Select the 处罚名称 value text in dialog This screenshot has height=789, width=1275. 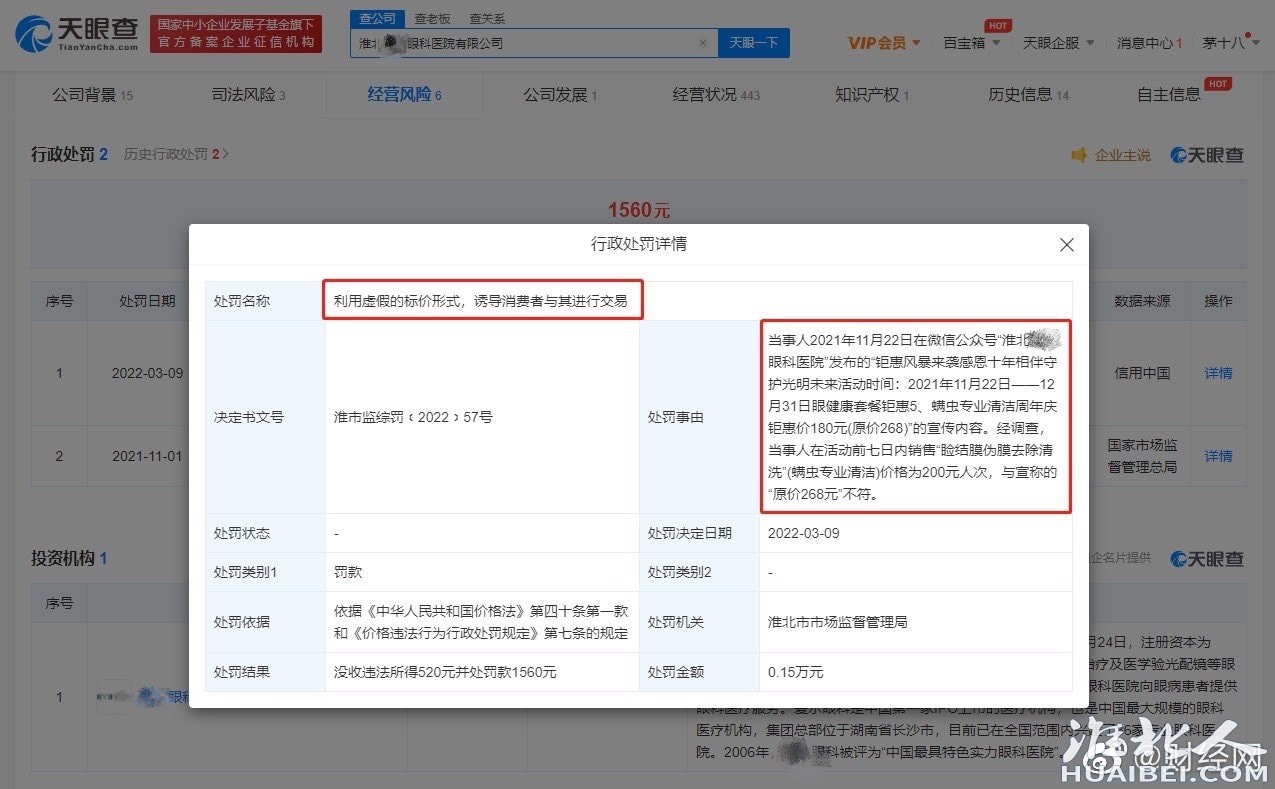click(481, 300)
